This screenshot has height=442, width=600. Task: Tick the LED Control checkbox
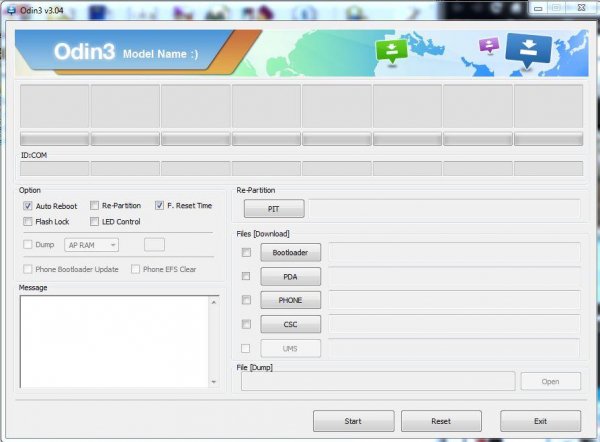click(x=94, y=222)
